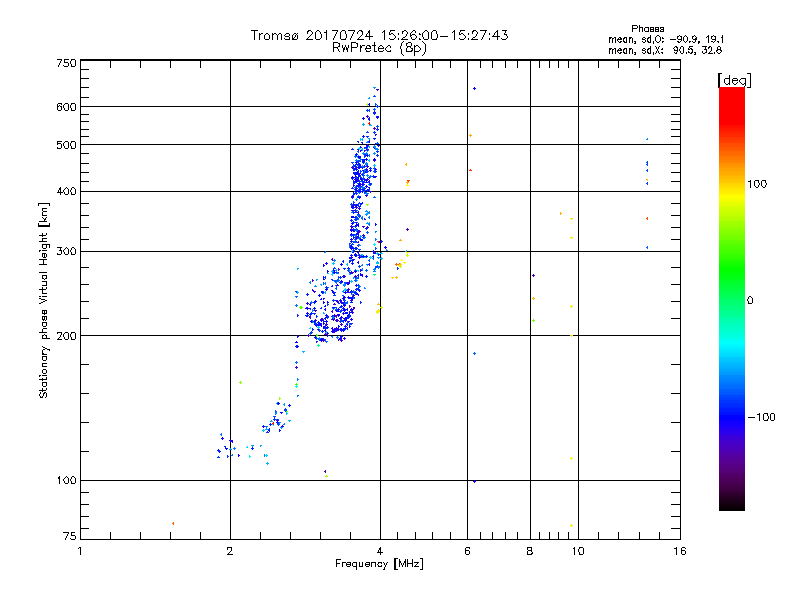Click the '0' colorbar tick label
The width and height of the screenshot is (800, 600).
pyautogui.click(x=750, y=301)
